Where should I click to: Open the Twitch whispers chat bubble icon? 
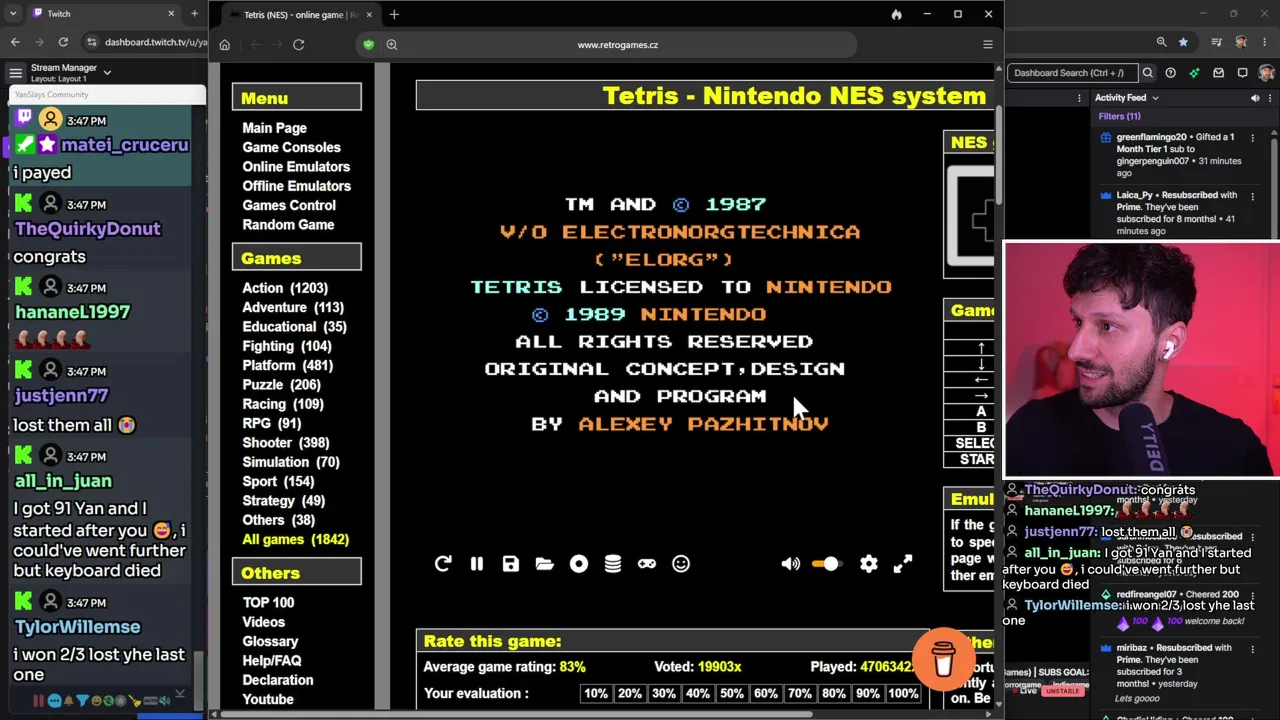click(1242, 73)
